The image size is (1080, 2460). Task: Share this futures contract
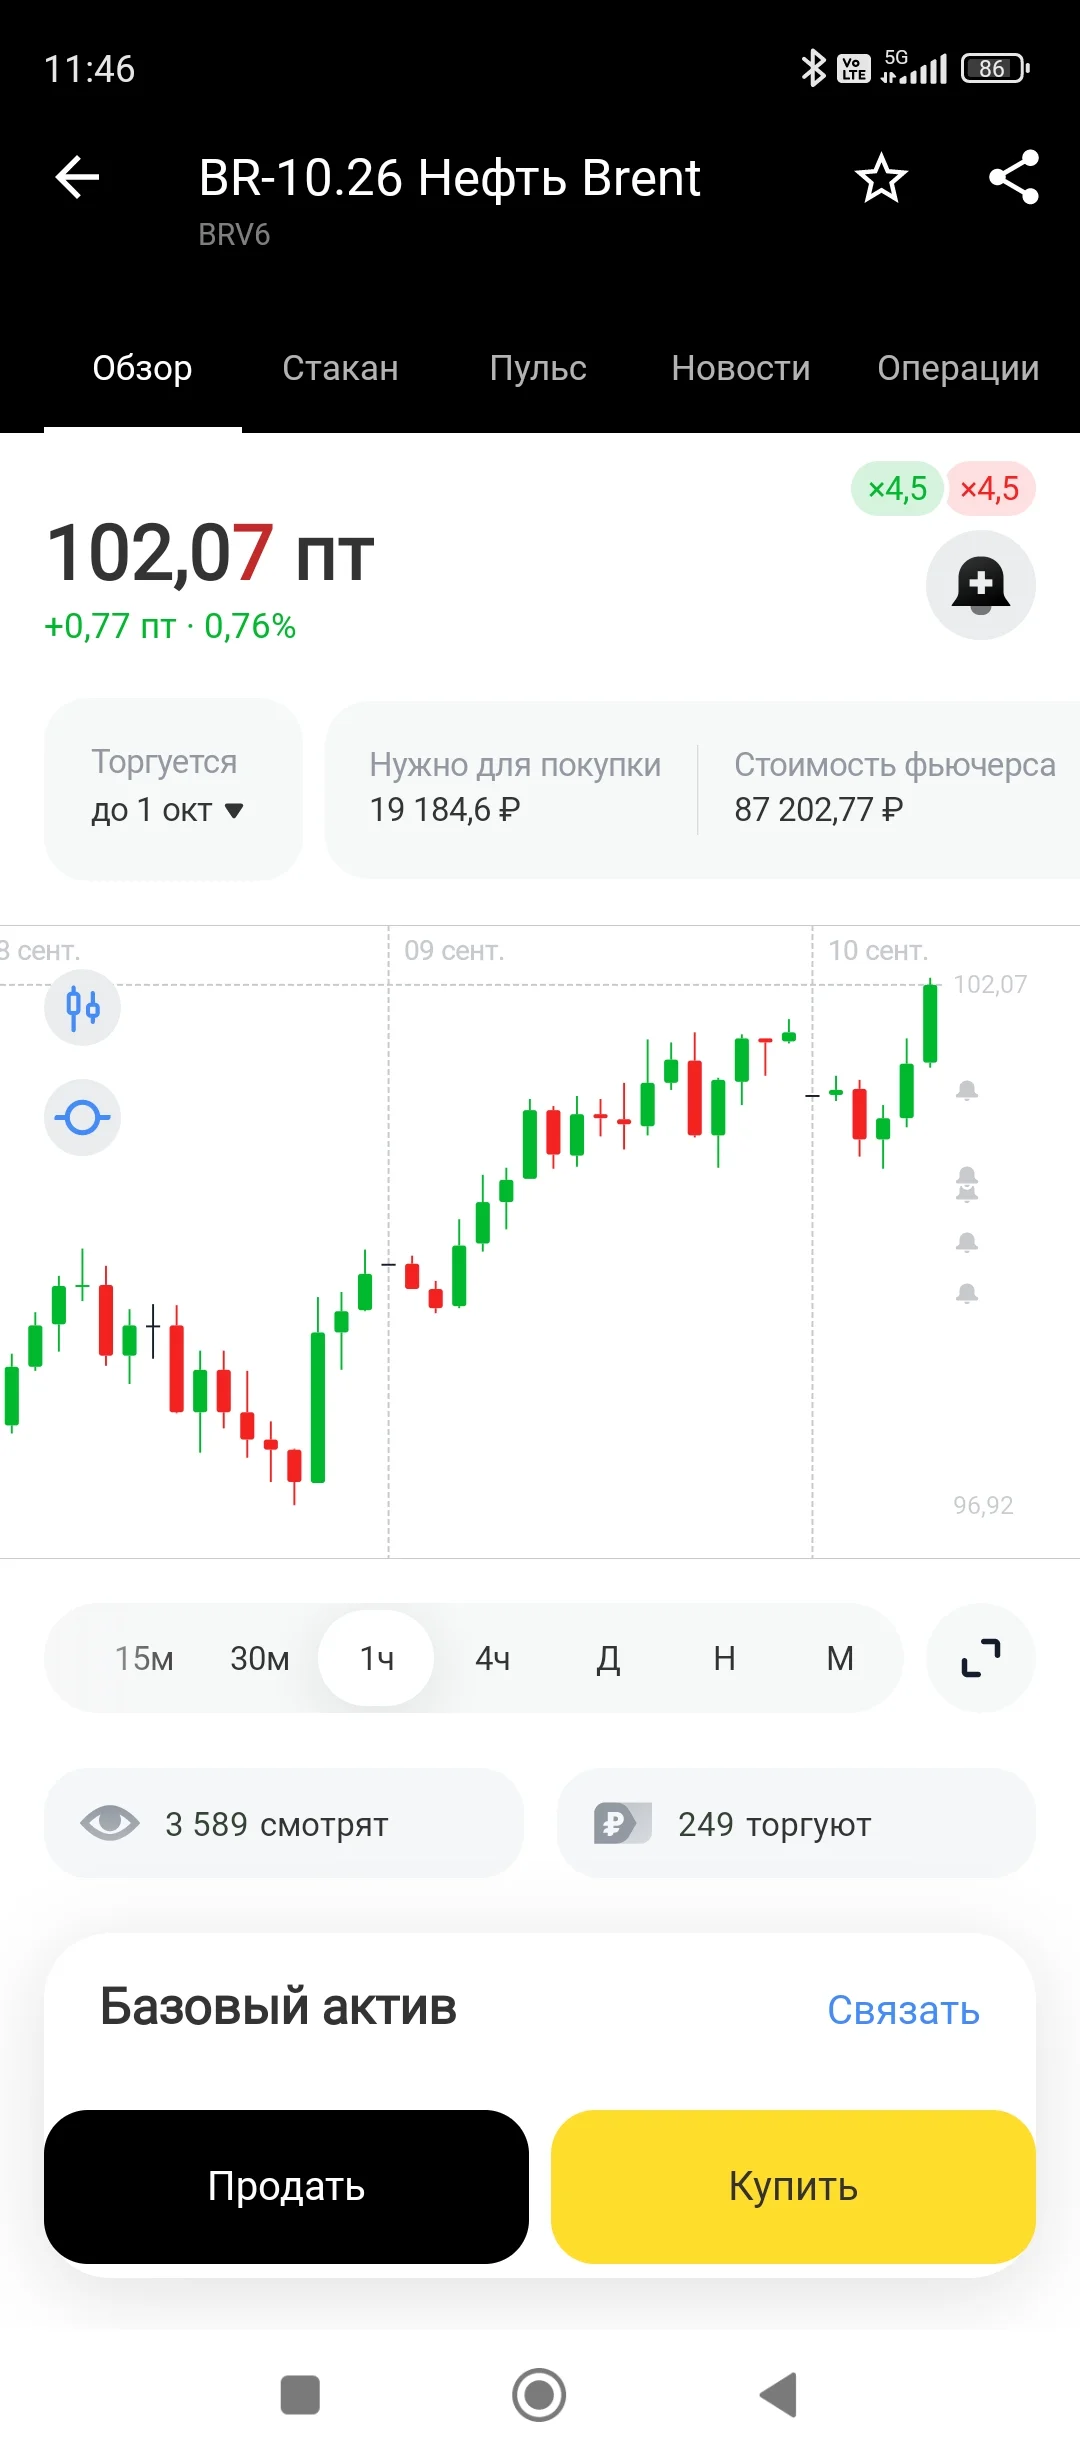point(1014,178)
